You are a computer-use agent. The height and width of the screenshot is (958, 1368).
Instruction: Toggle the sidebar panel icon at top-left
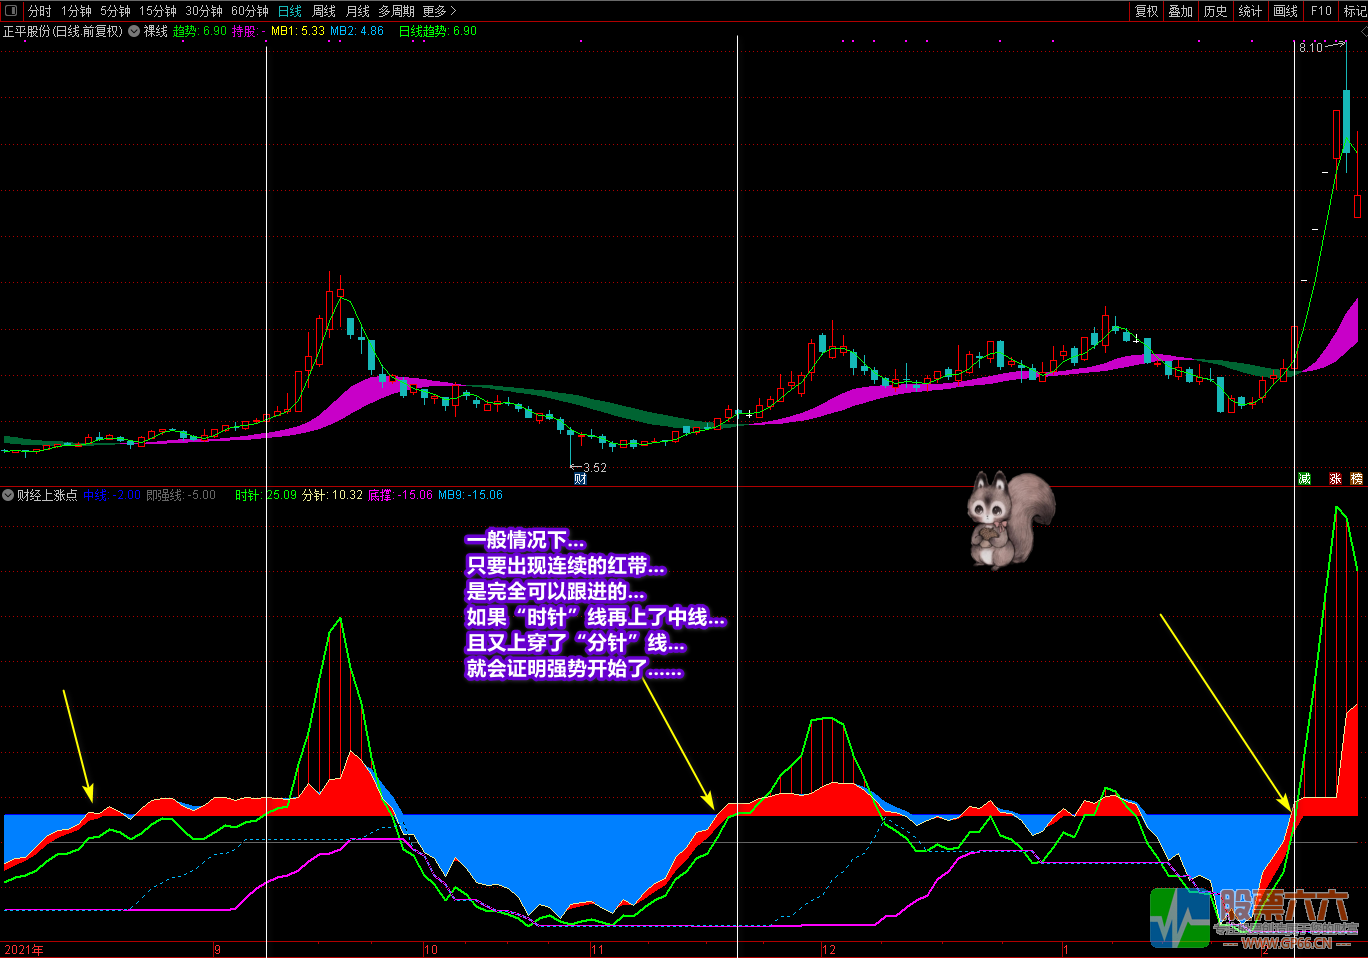11,11
